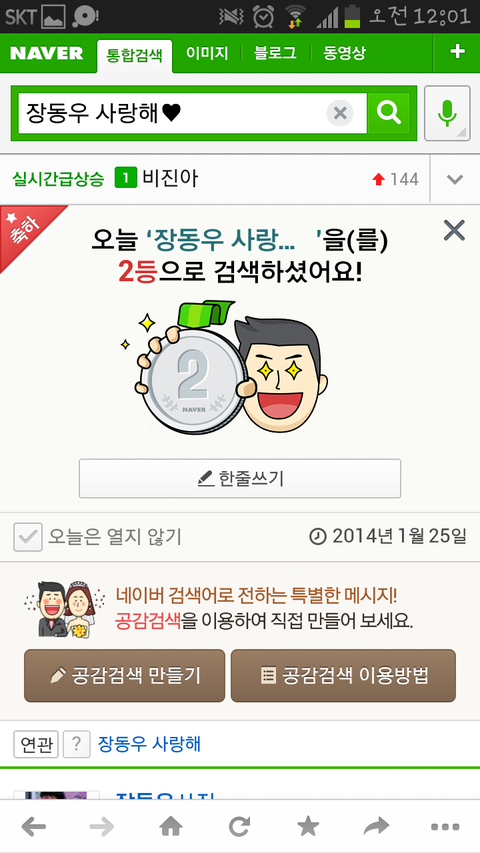The width and height of the screenshot is (480, 853).
Task: Check the 오늘은 열지 않기 checkbox
Action: 28,537
